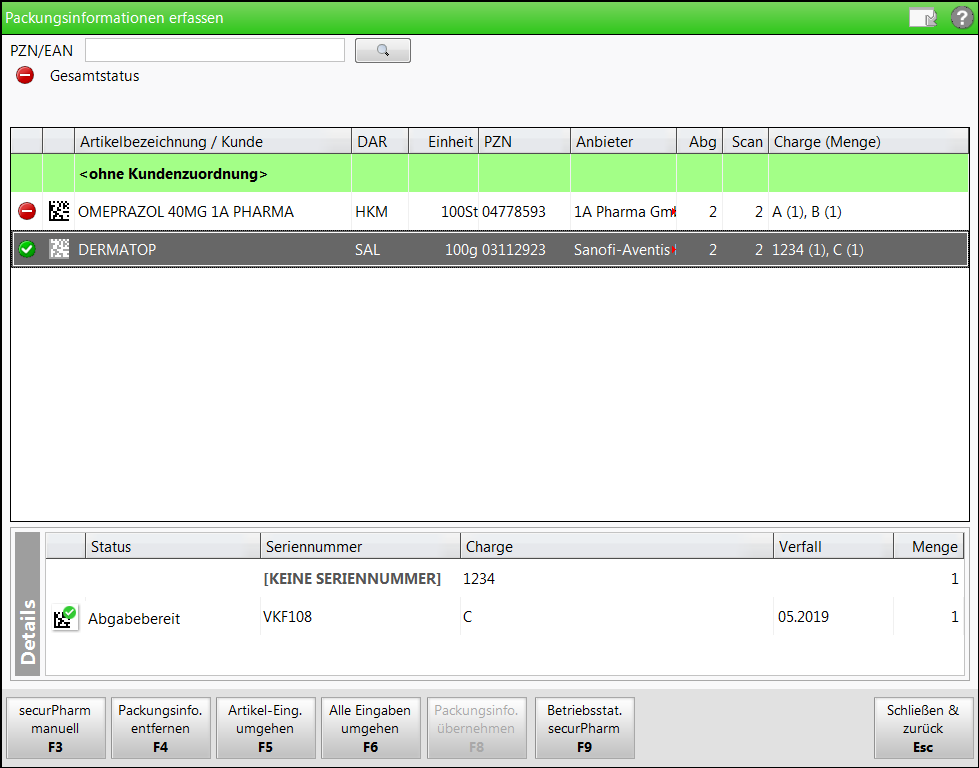This screenshot has height=768, width=979.
Task: Open the help question mark icon
Action: click(x=962, y=17)
